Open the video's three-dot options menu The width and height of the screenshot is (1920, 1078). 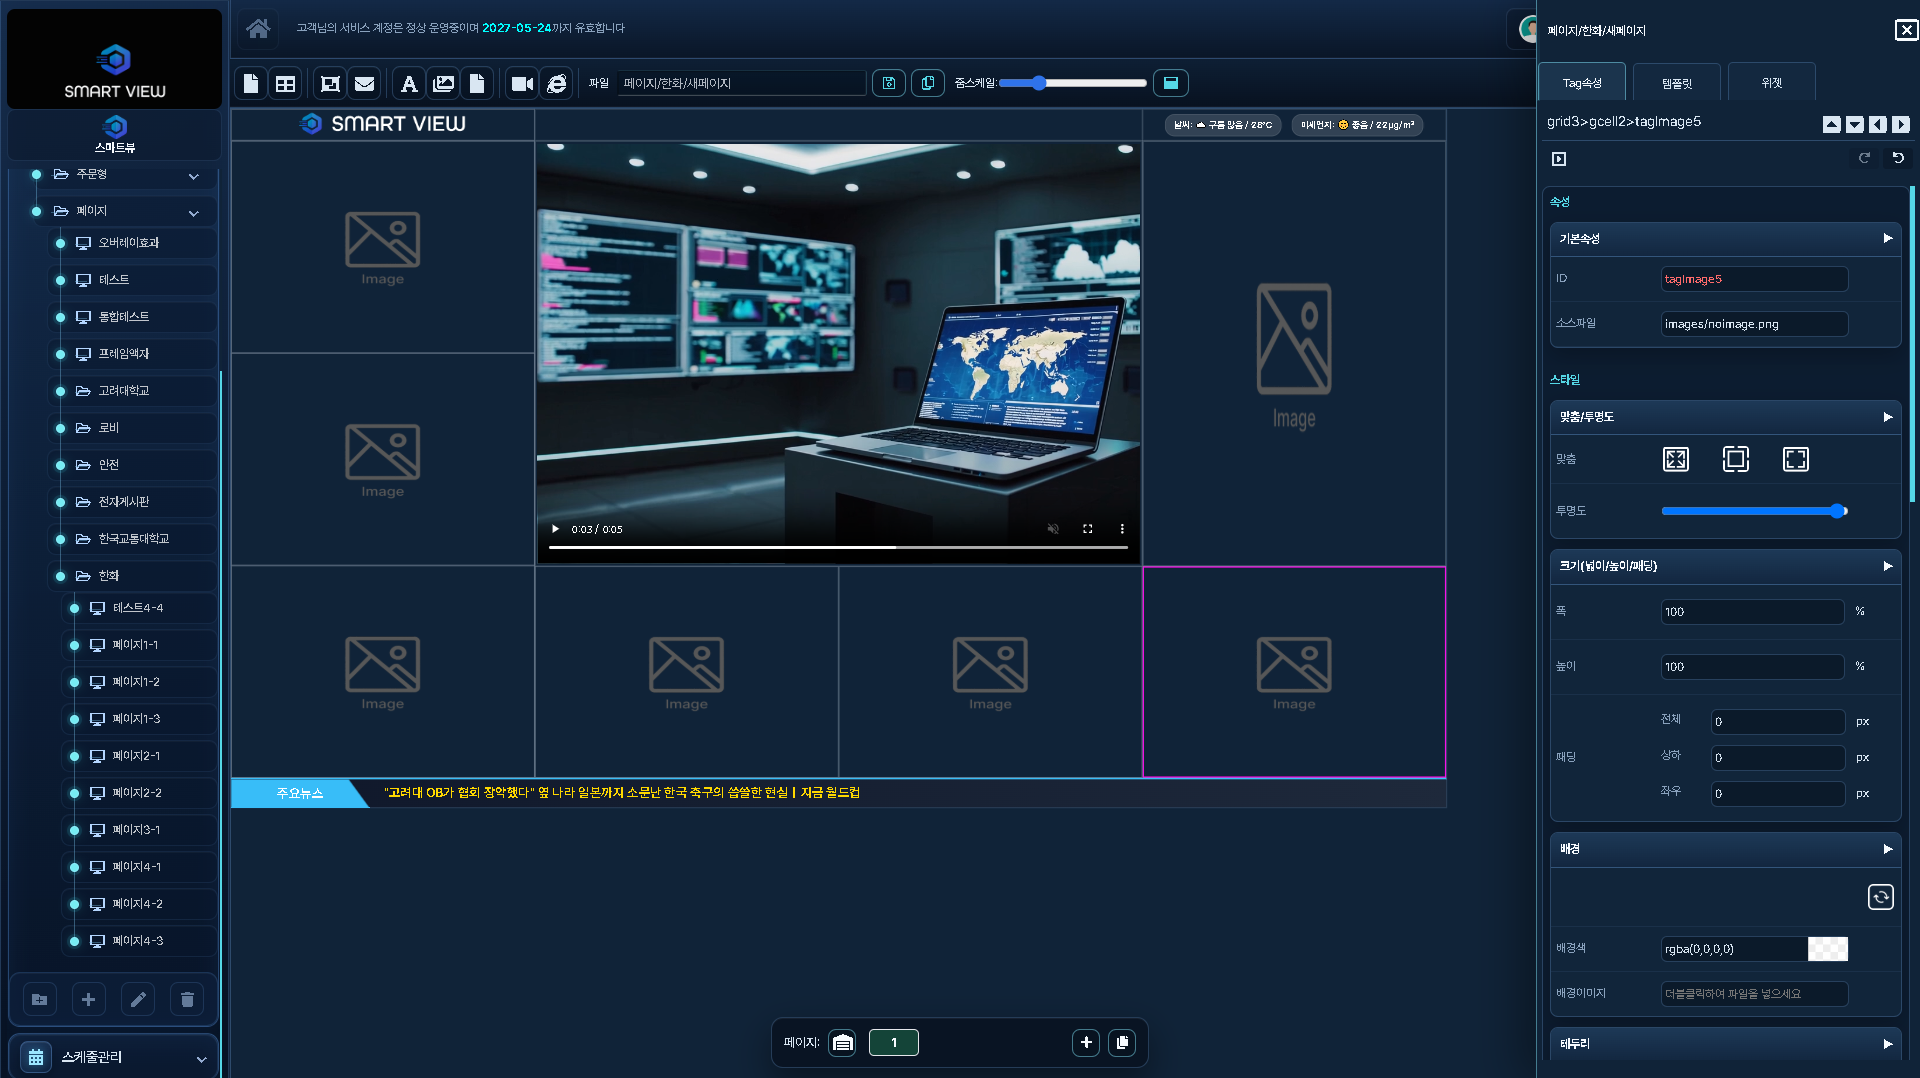pyautogui.click(x=1122, y=529)
